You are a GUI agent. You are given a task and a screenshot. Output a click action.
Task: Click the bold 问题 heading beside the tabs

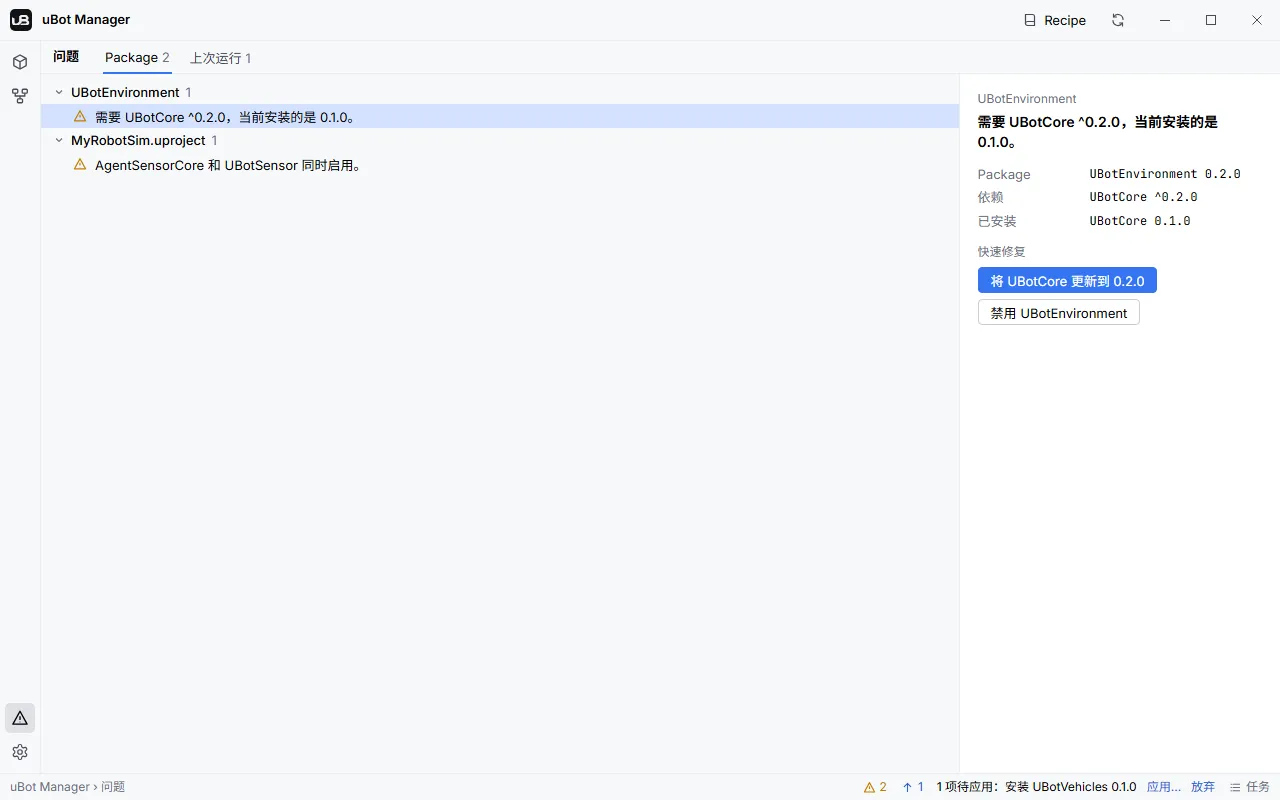66,57
